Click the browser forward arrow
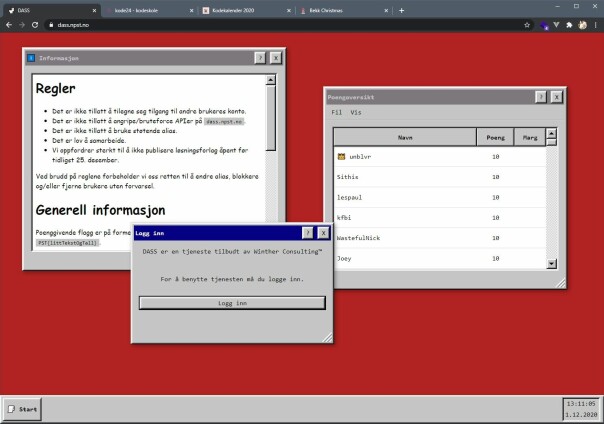Image resolution: width=604 pixels, height=424 pixels. (x=22, y=25)
